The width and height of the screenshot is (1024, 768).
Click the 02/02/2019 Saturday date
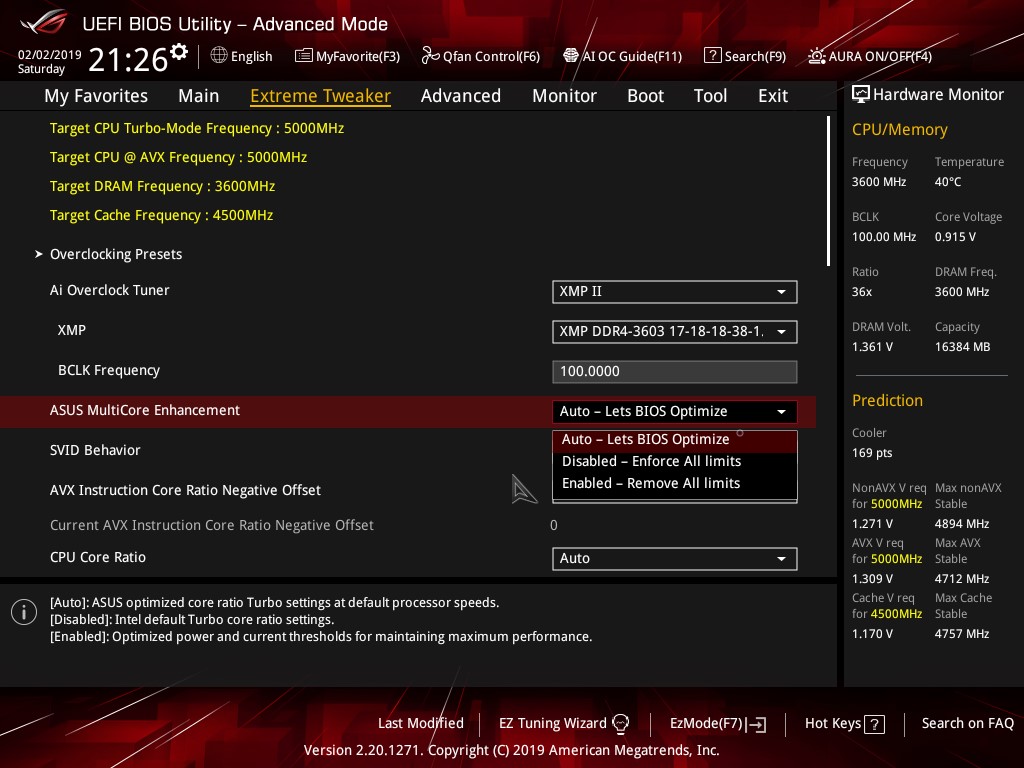coord(49,61)
